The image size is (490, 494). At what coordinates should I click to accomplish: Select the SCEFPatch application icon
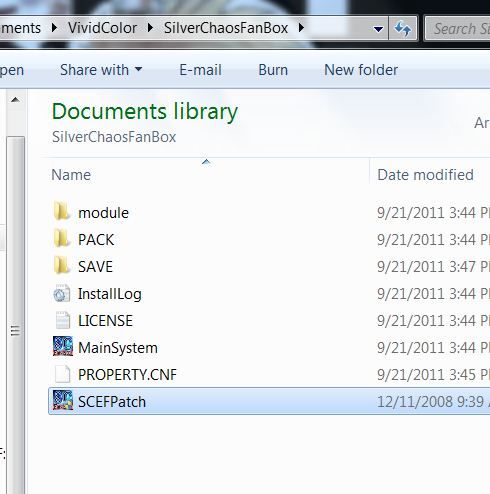63,400
